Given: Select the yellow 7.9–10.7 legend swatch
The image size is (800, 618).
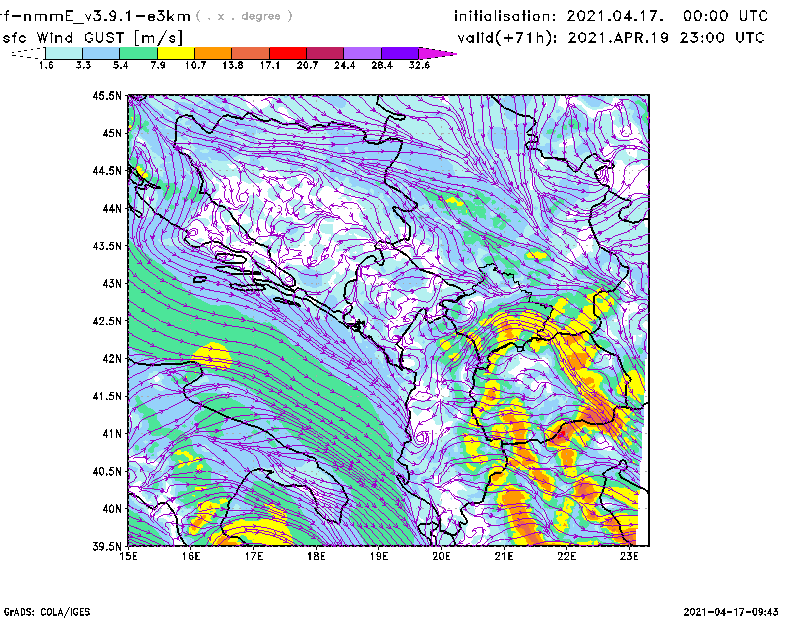Looking at the screenshot, I should tap(176, 53).
